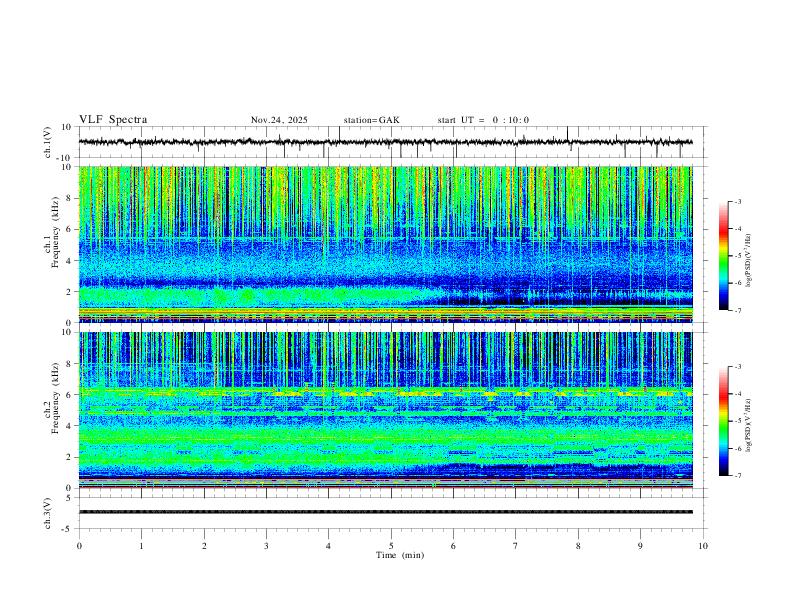Click the "-7" tick on ch.1 colorbar

point(738,311)
